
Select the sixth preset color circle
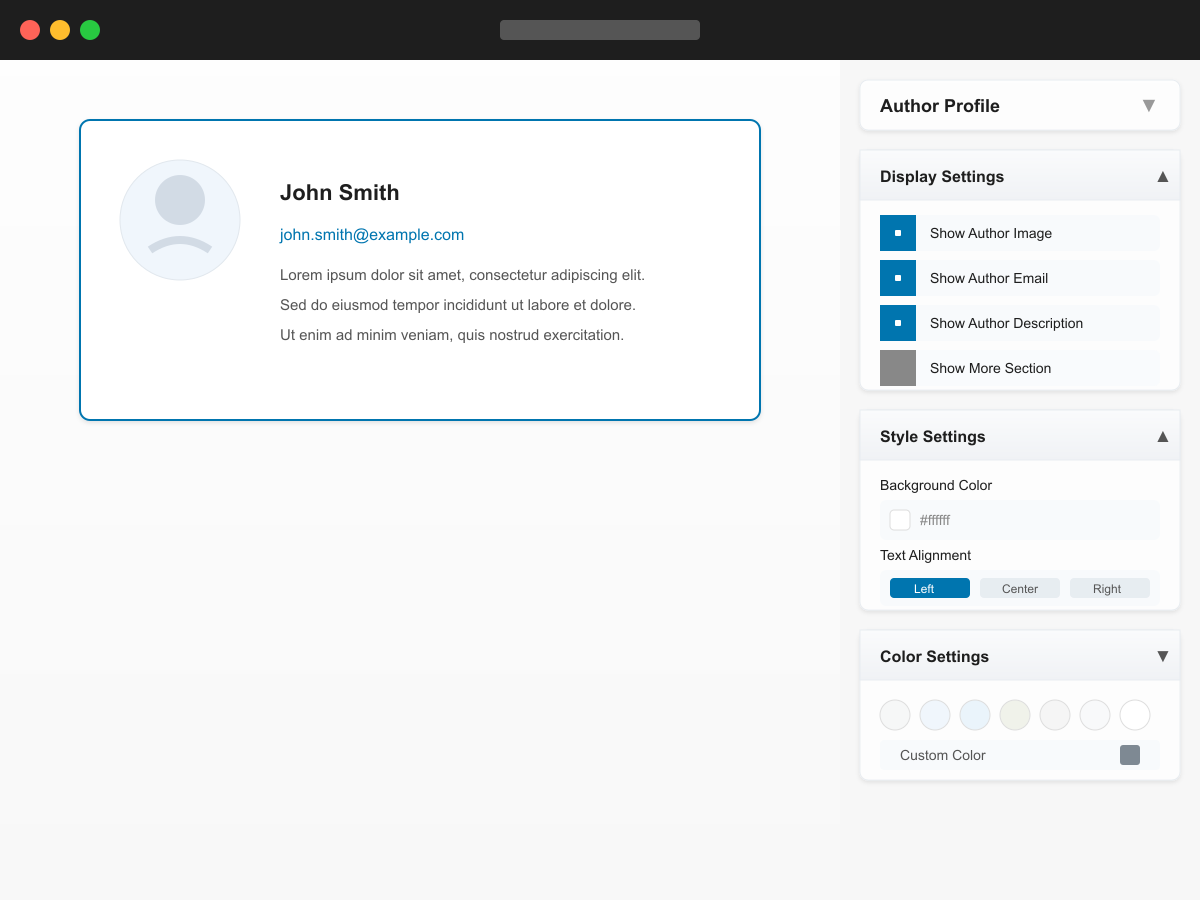[1095, 715]
